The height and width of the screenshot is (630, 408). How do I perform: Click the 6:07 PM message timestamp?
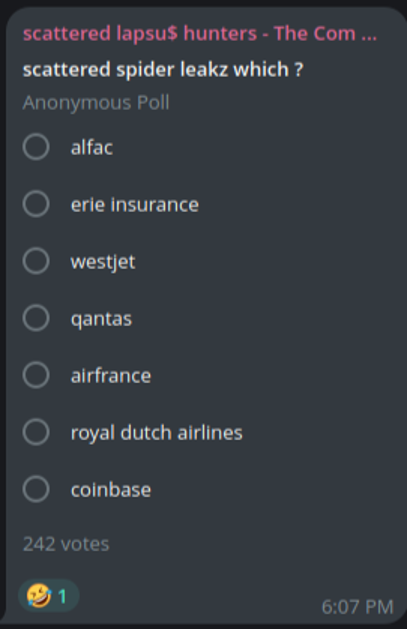[x=357, y=607]
